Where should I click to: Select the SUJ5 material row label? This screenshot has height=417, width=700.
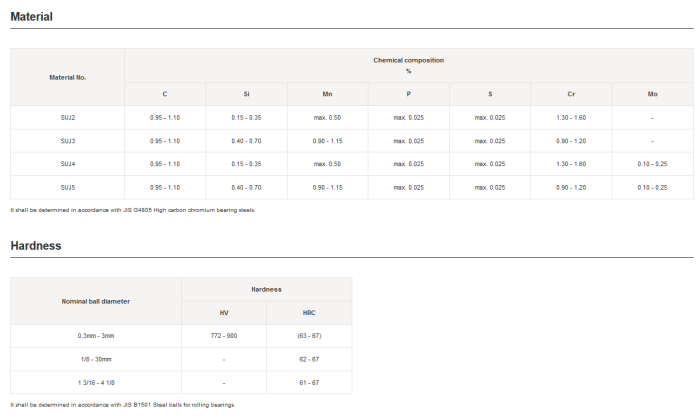pyautogui.click(x=67, y=187)
